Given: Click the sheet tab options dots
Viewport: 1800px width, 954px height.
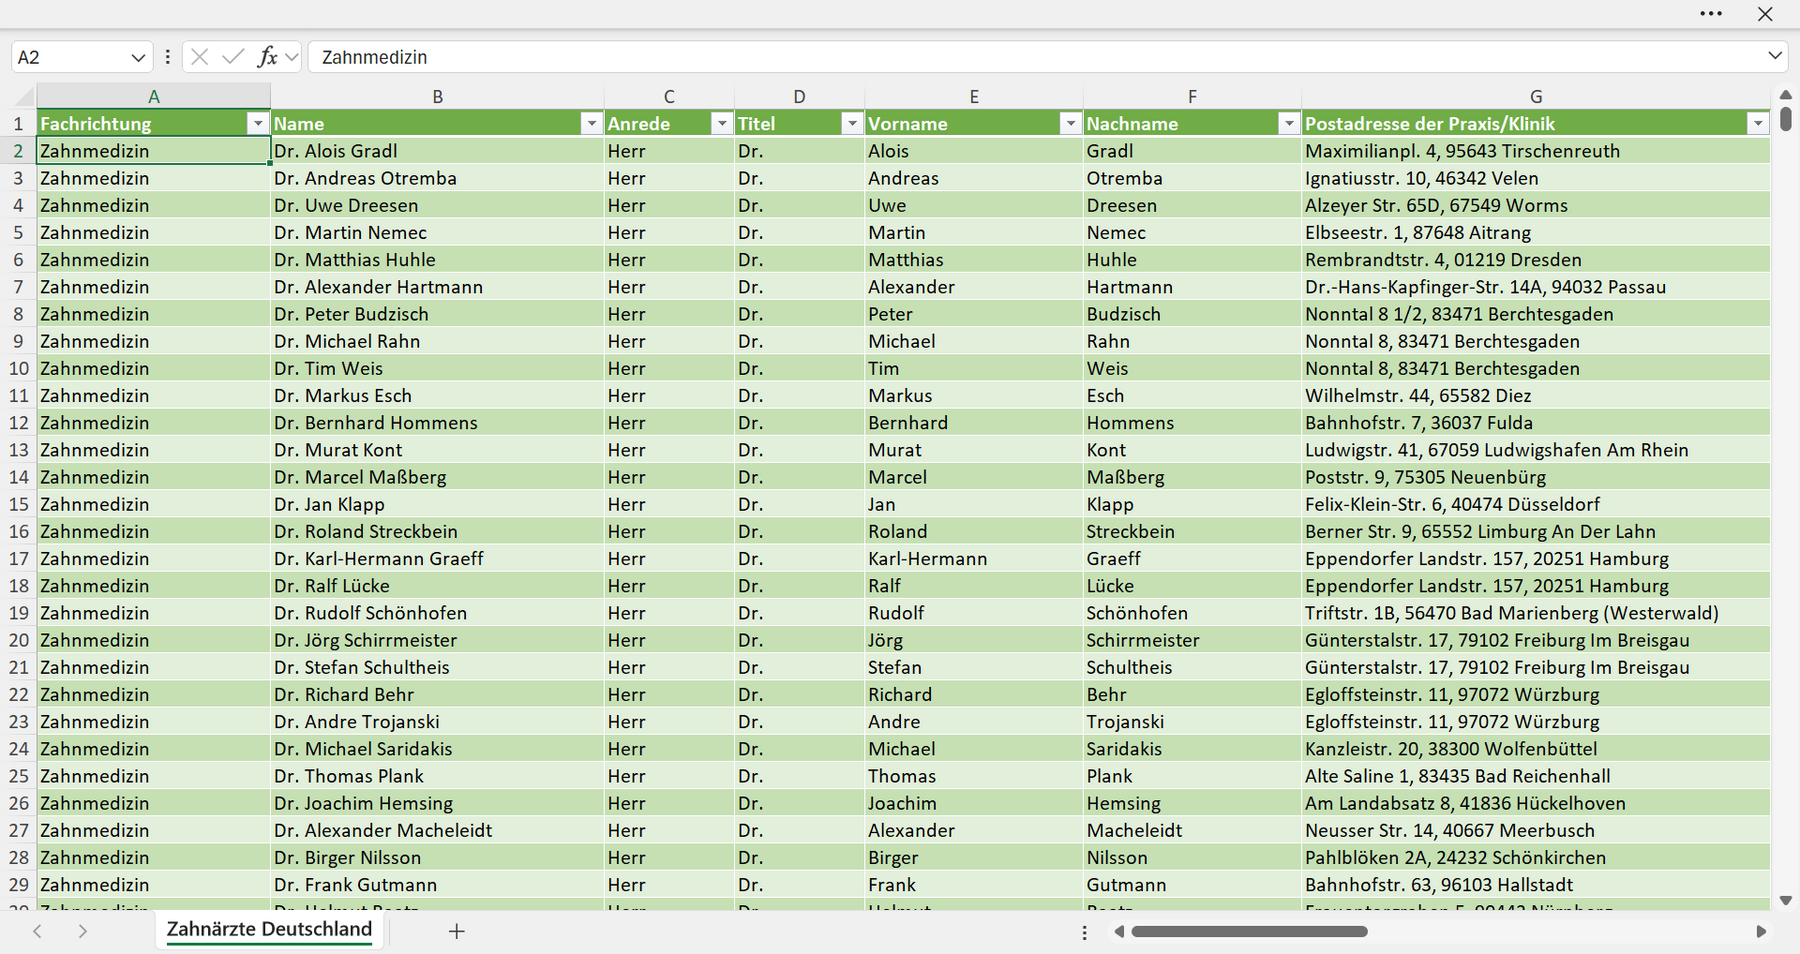Looking at the screenshot, I should [1084, 932].
